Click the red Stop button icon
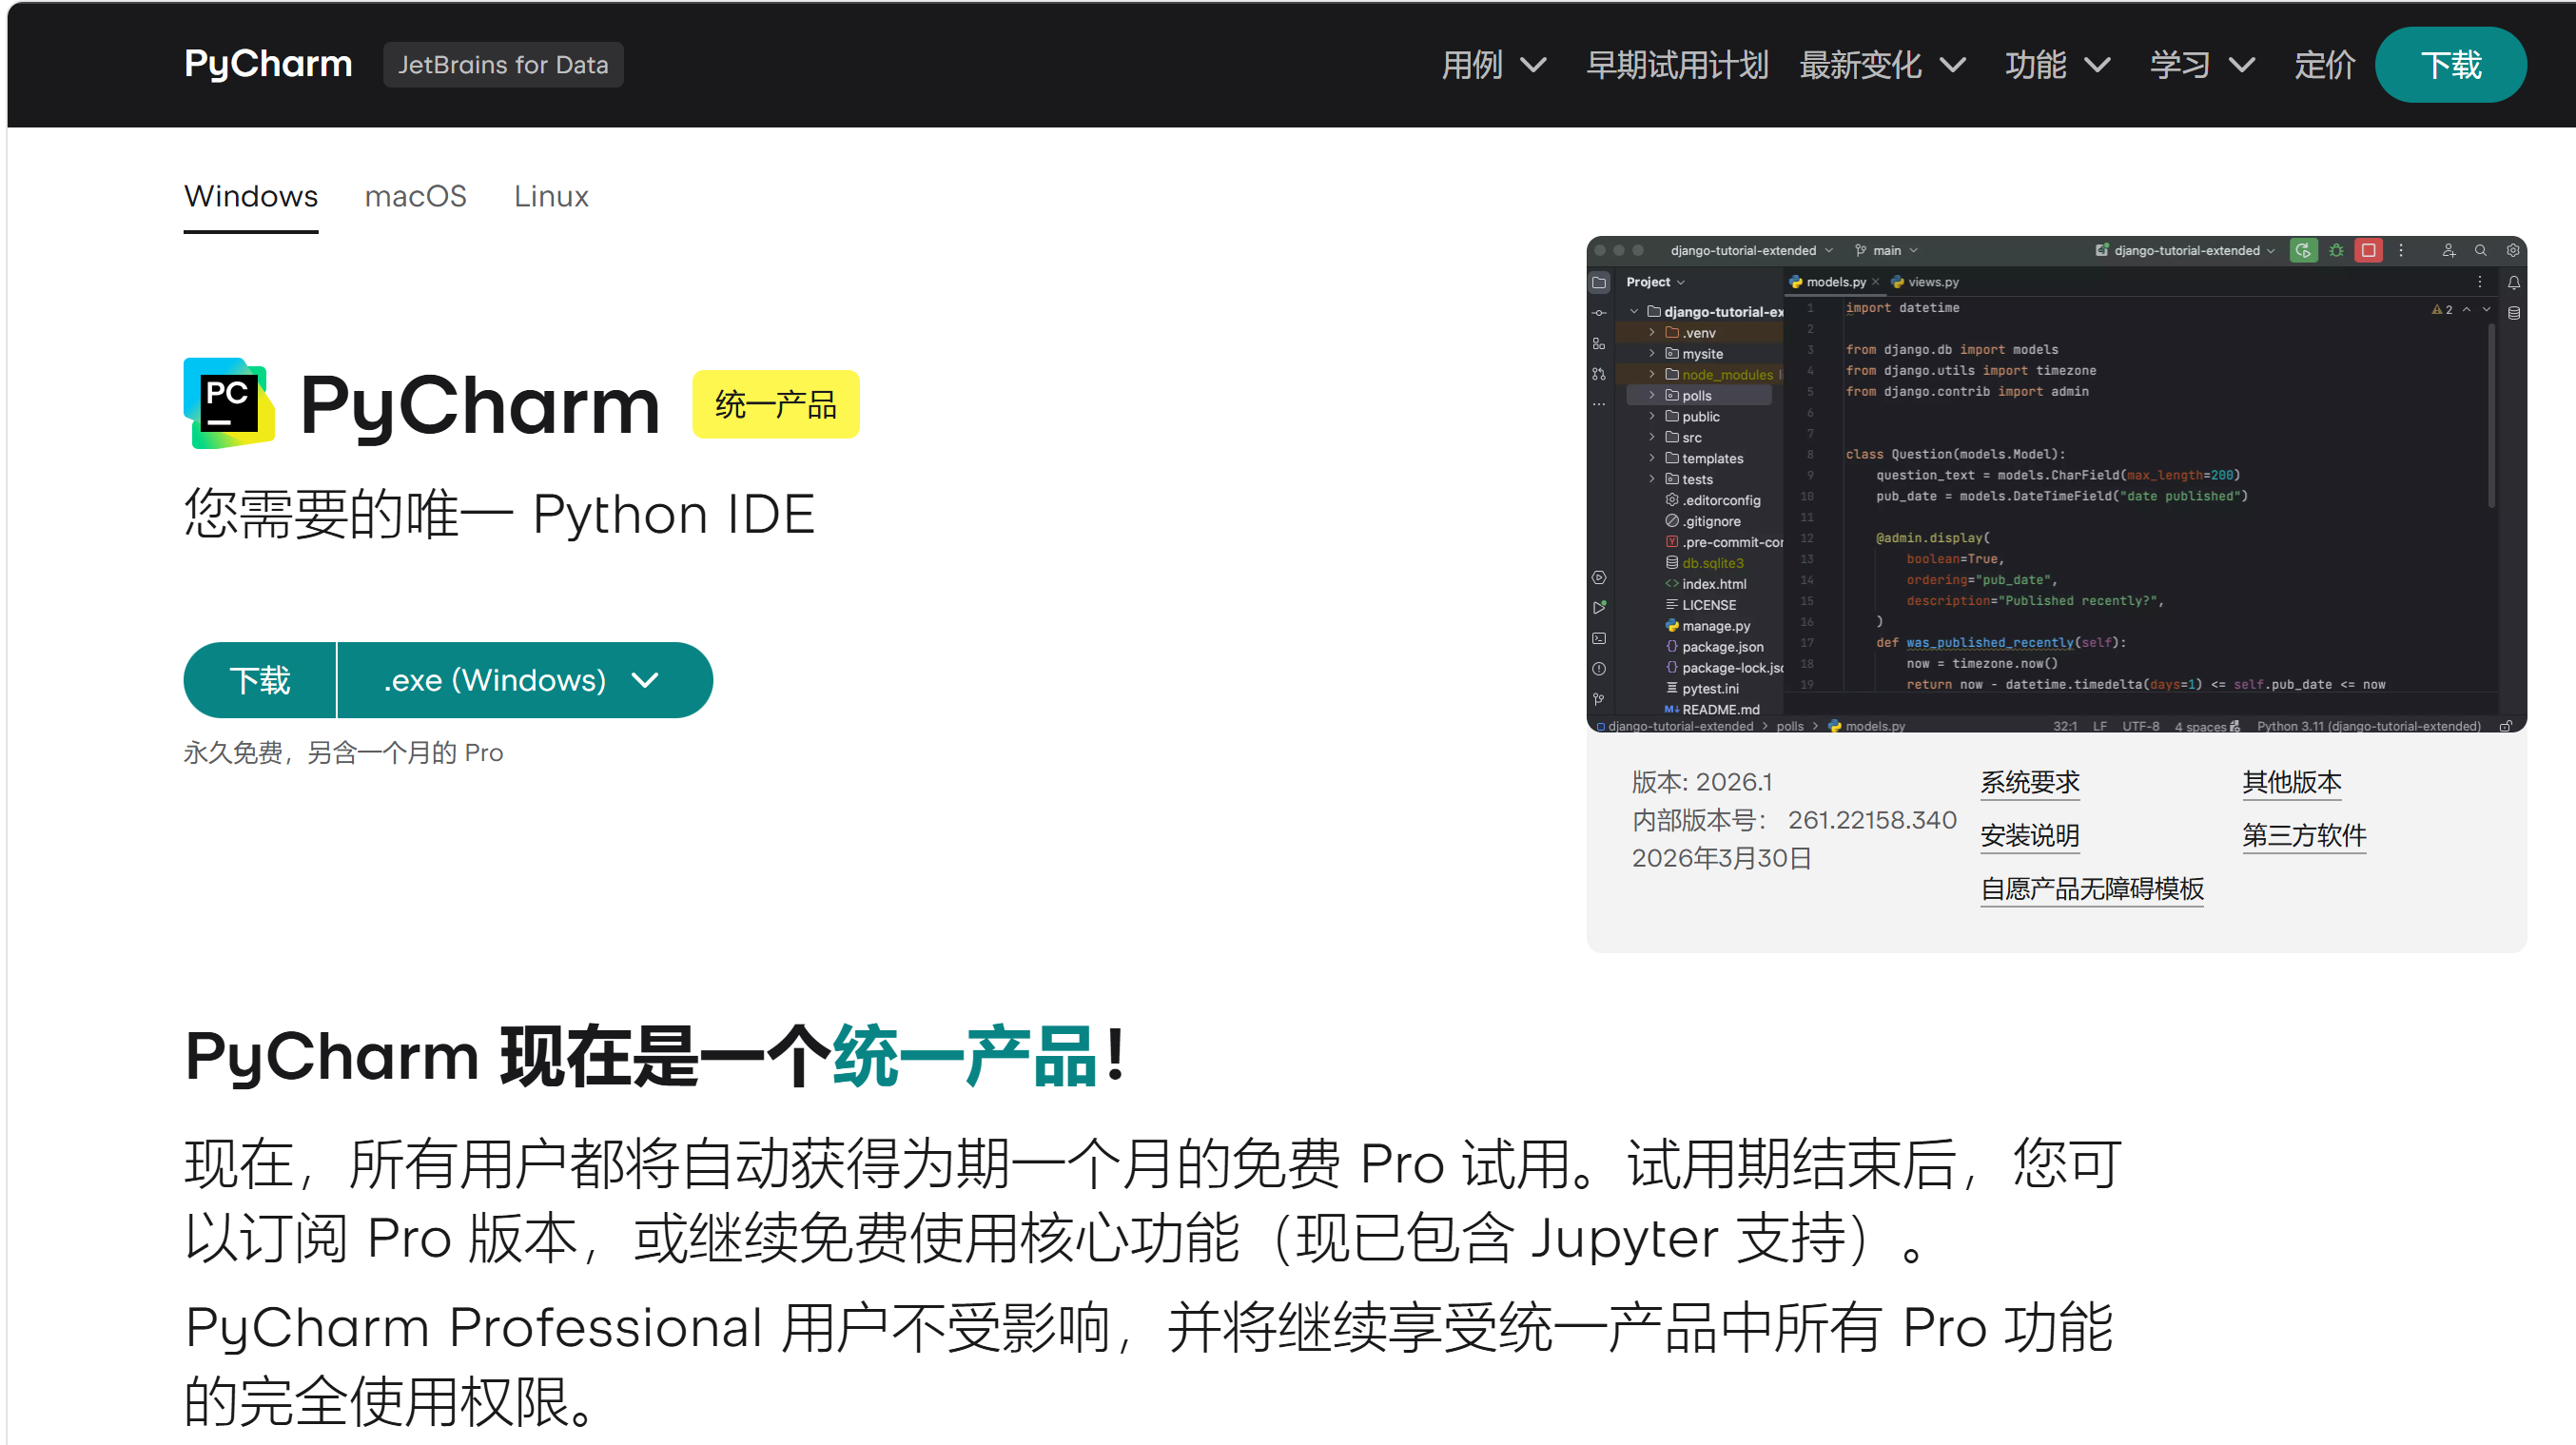This screenshot has height=1445, width=2576. tap(2368, 250)
